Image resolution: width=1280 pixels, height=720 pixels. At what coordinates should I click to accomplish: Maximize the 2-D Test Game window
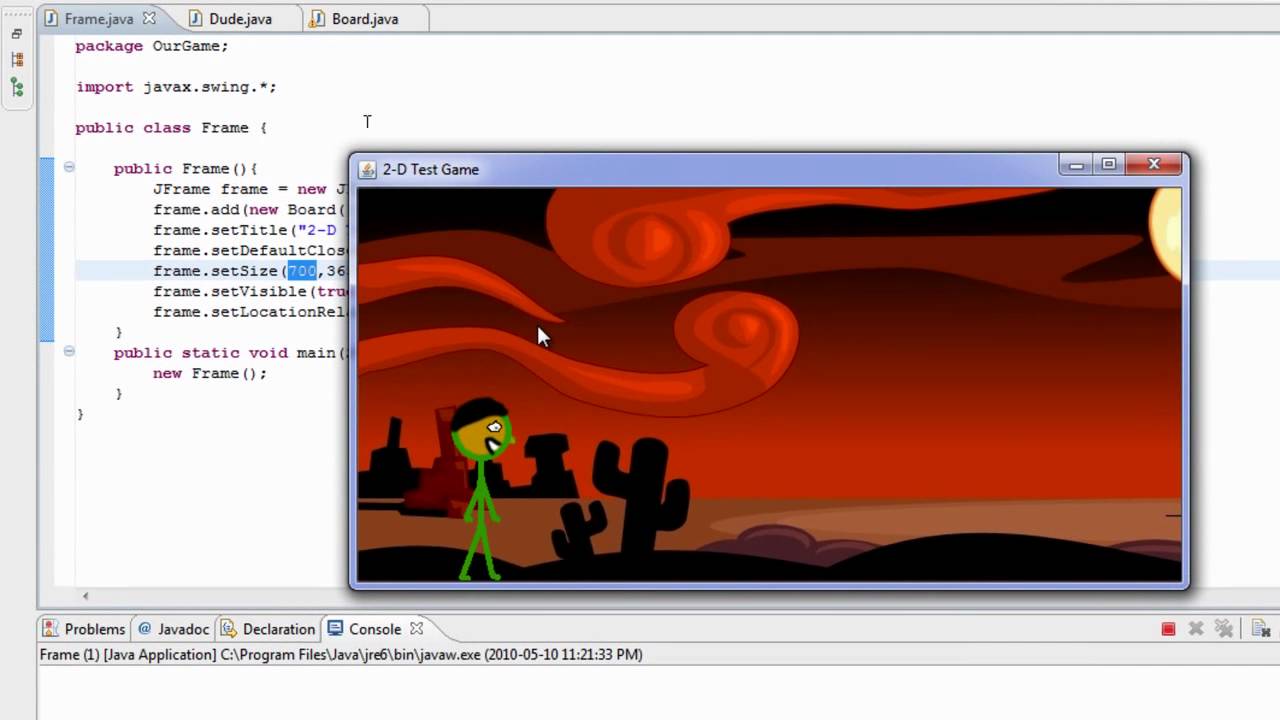click(x=1108, y=165)
